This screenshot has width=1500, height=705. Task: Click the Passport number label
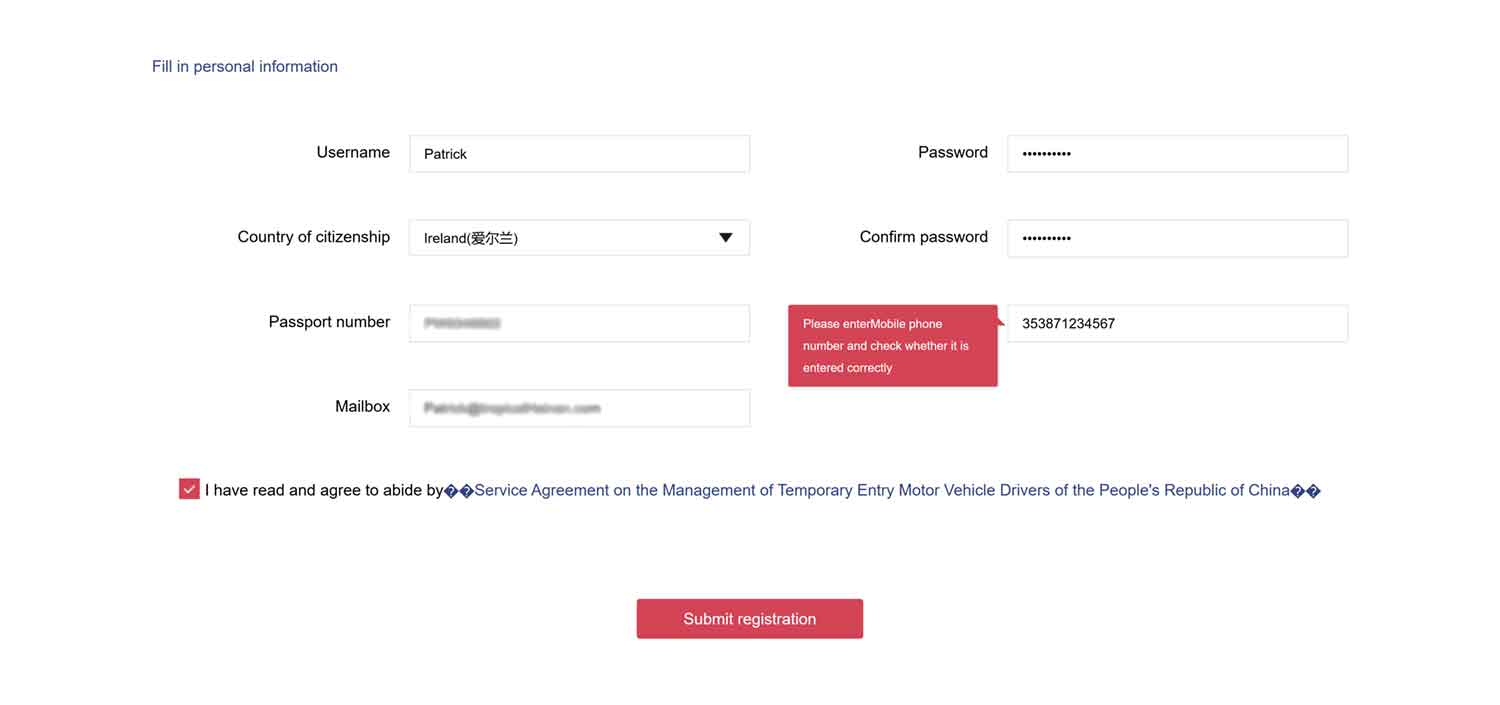tap(329, 322)
